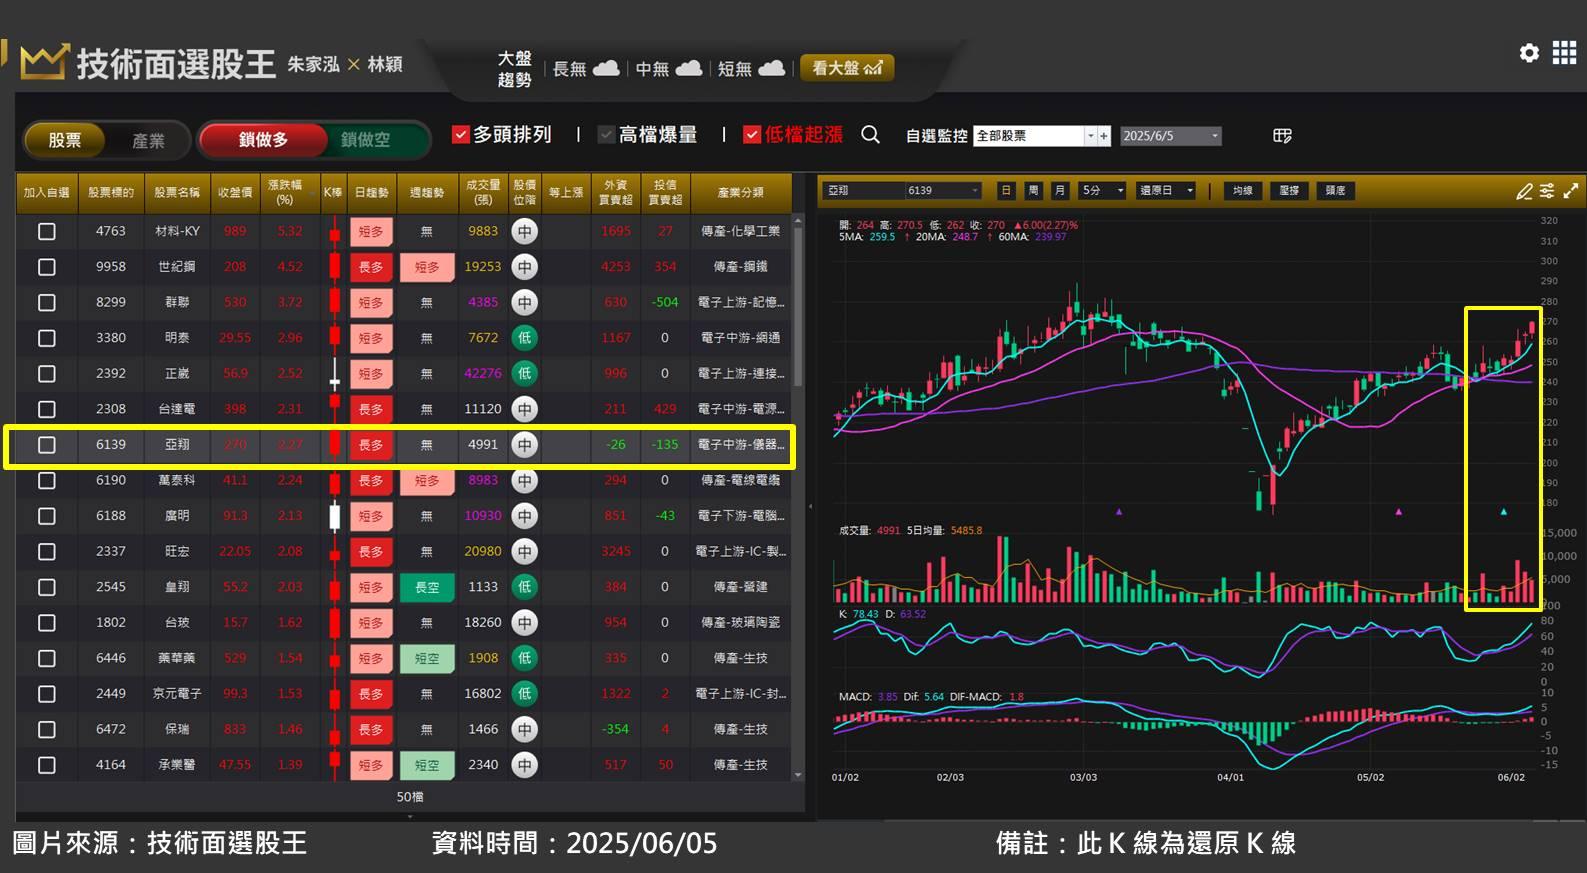This screenshot has height=873, width=1587.
Task: Click the 低 price-level badge for 3380 明泰
Action: pos(524,338)
